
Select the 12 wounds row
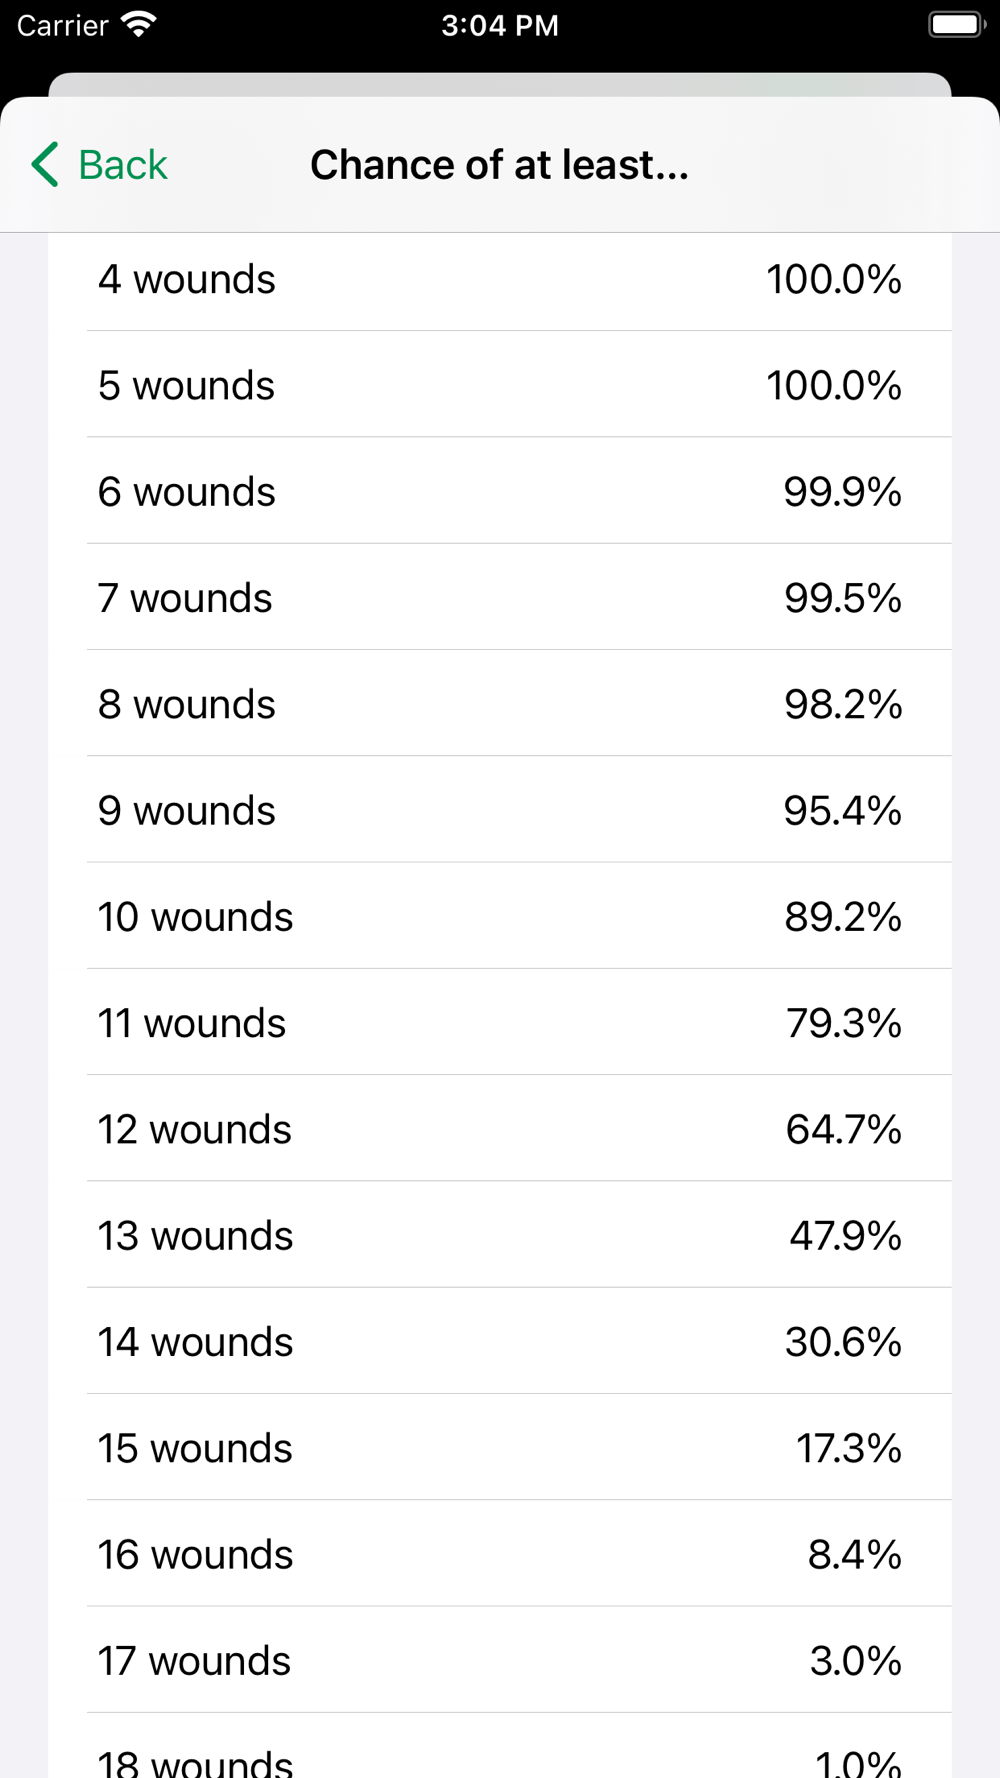click(x=500, y=1129)
